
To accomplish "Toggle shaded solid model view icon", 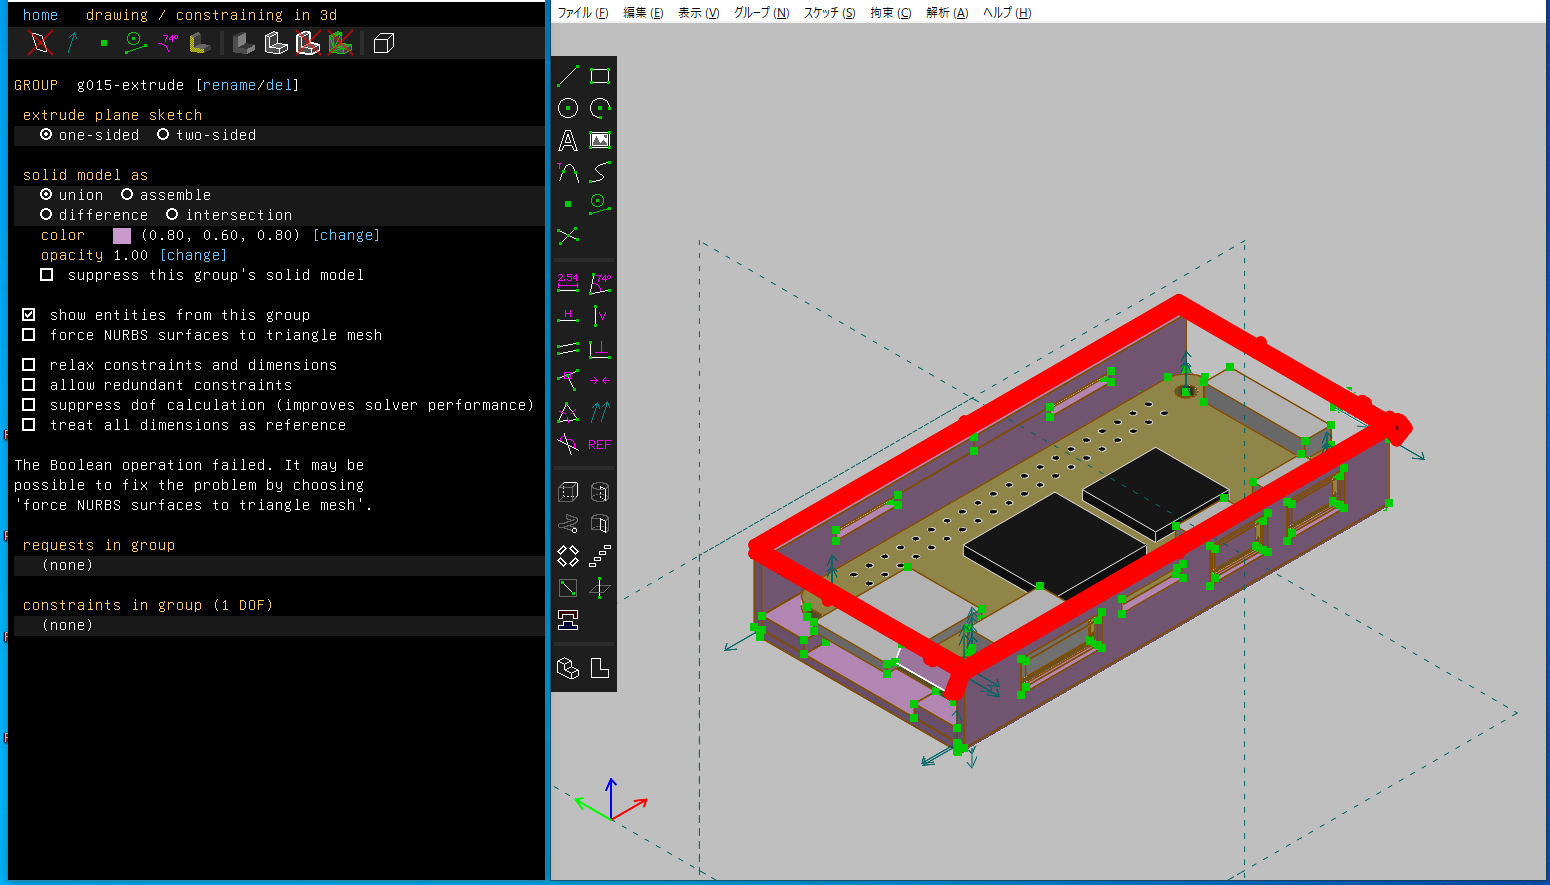I will [243, 43].
